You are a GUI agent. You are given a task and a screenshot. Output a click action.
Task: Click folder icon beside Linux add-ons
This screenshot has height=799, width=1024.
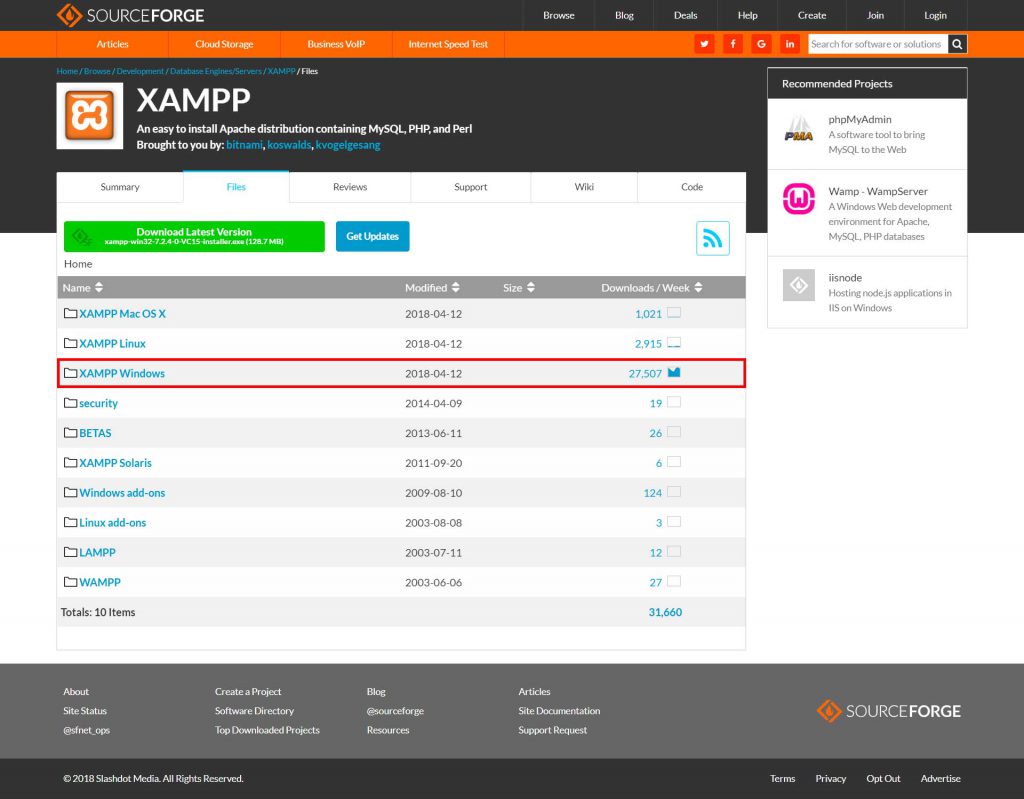coord(71,522)
